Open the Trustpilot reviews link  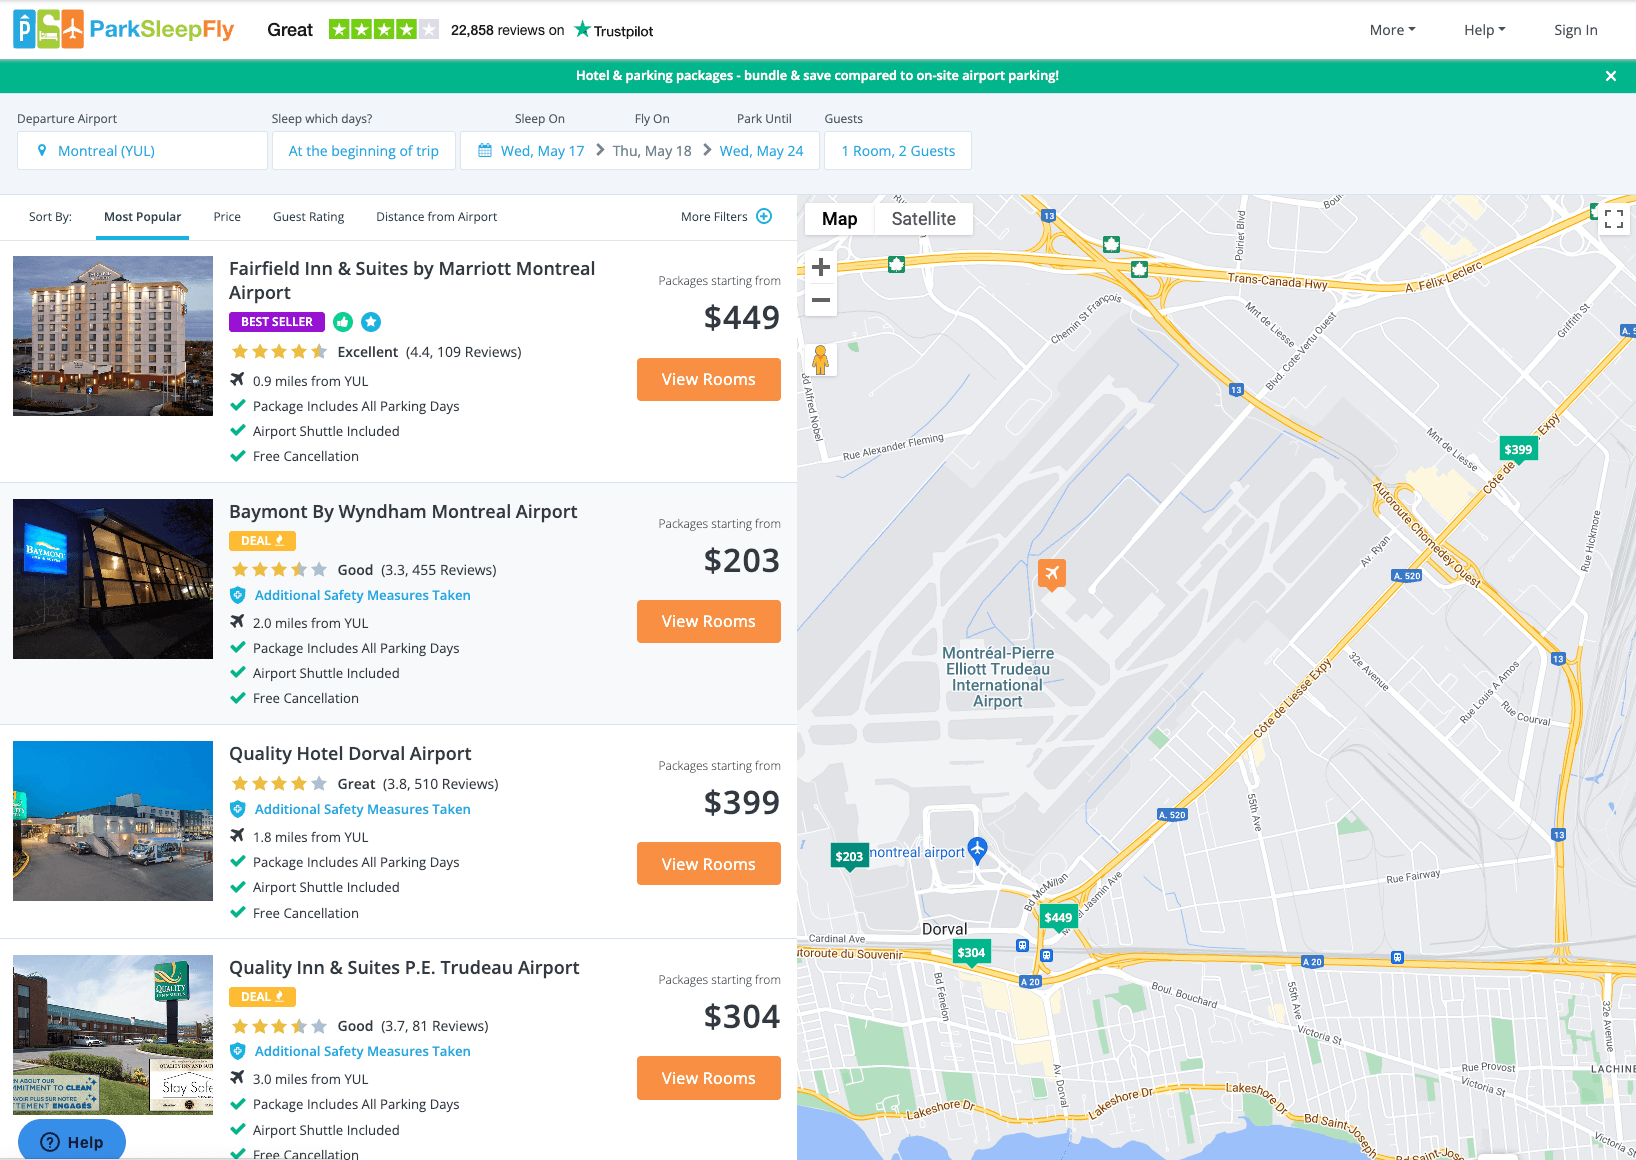(614, 30)
